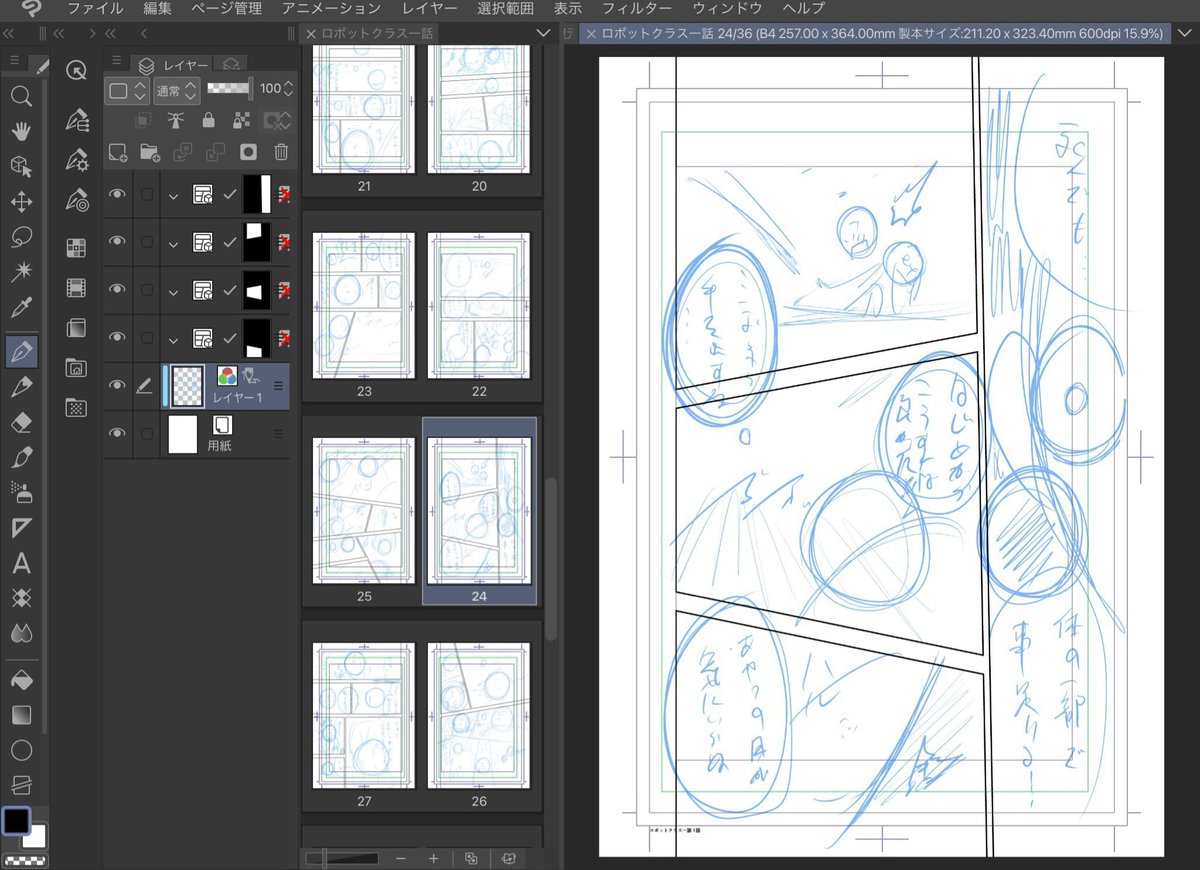The height and width of the screenshot is (870, 1200).
Task: Select the Airbrush spray tool
Action: 20,492
